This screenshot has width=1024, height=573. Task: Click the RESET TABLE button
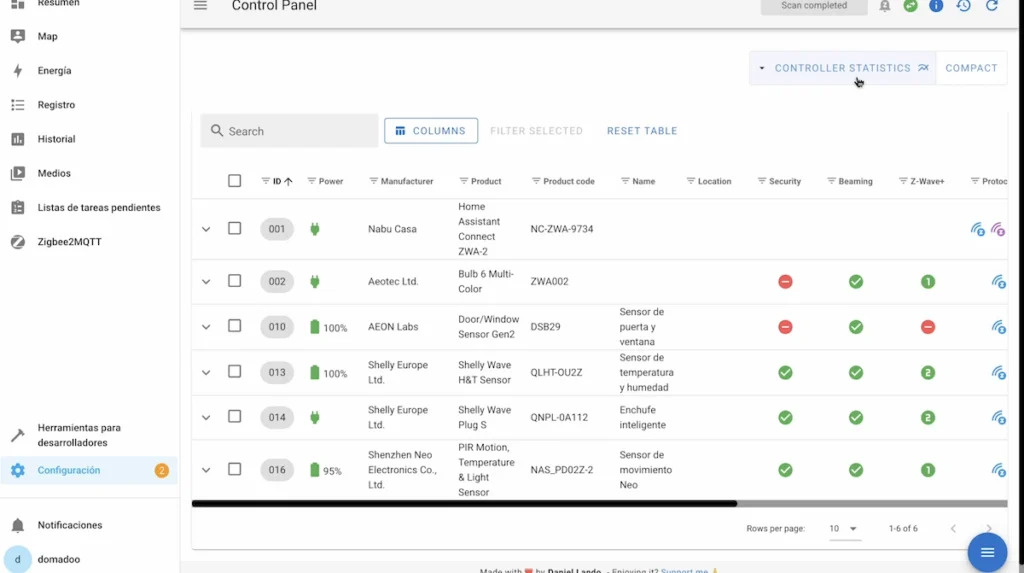642,131
